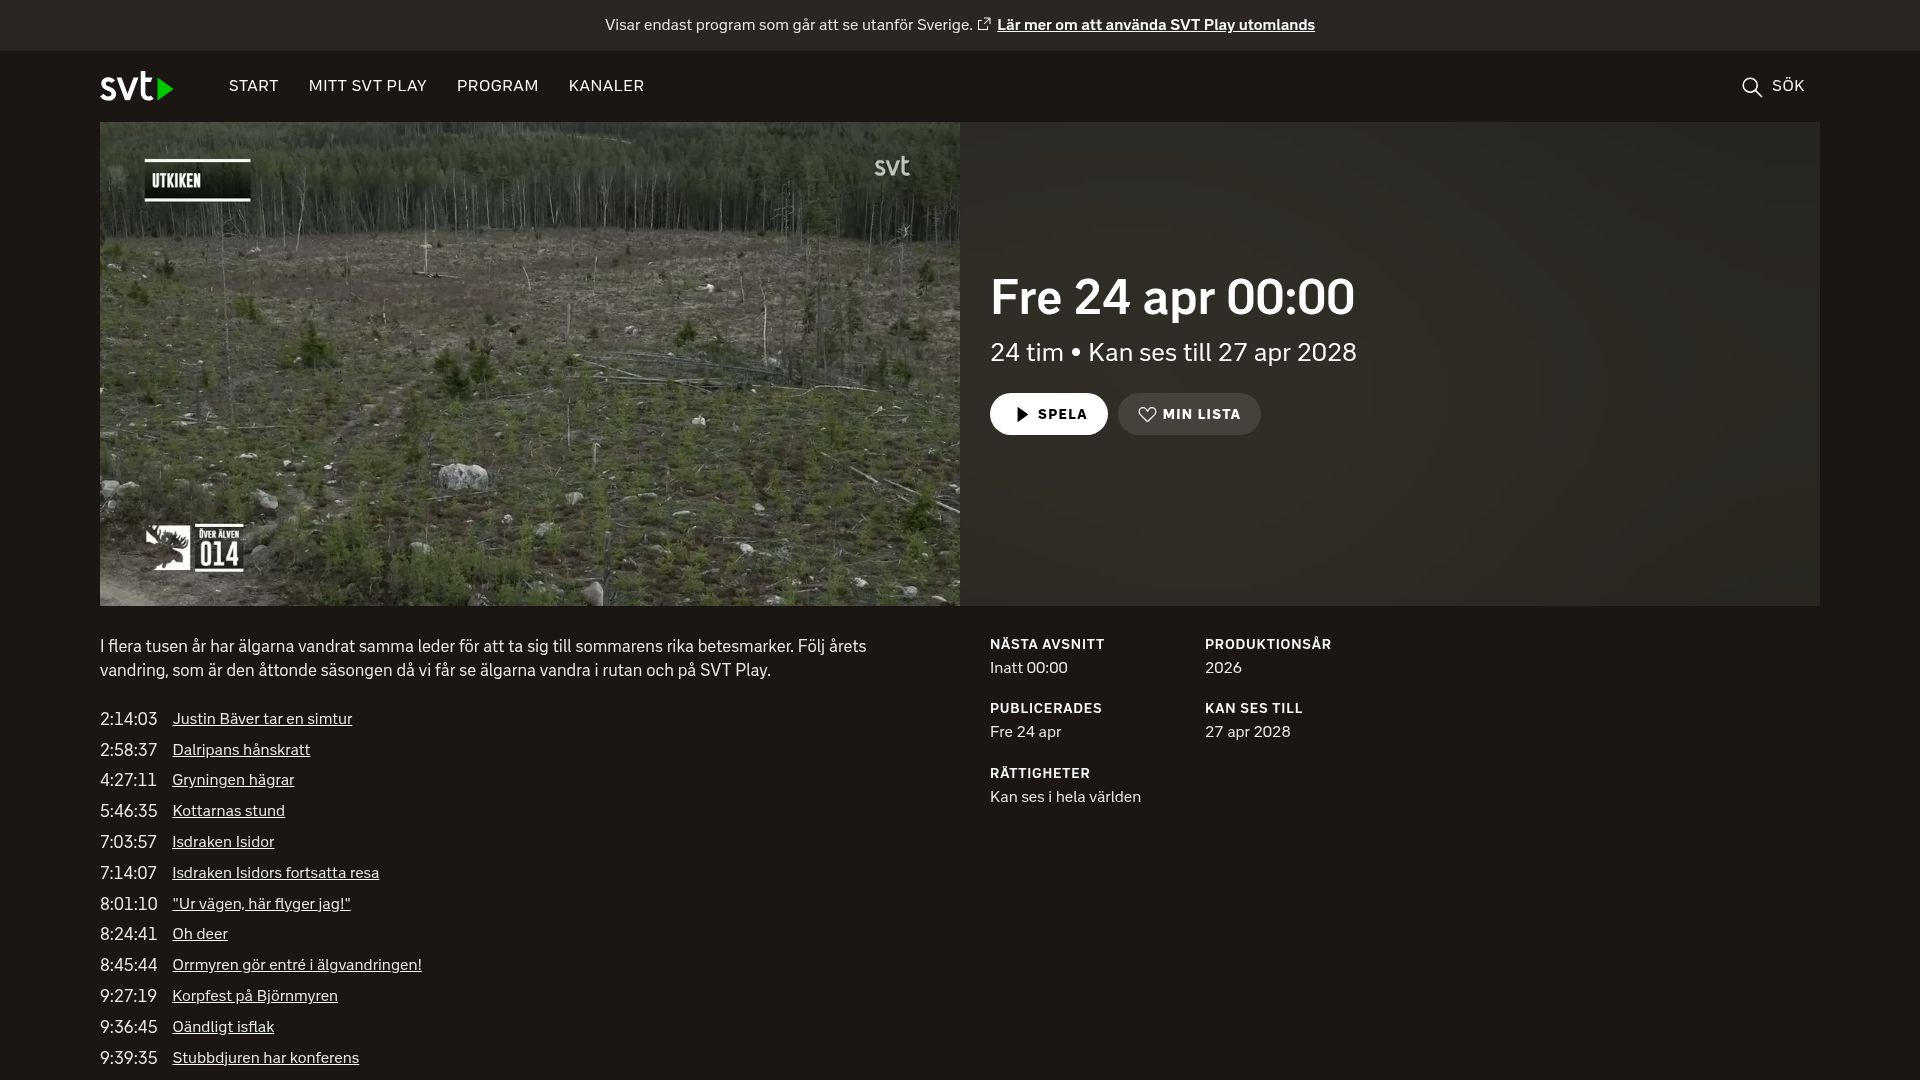Click the 2:14:03 timestamp
This screenshot has width=1920, height=1080.
coord(129,719)
